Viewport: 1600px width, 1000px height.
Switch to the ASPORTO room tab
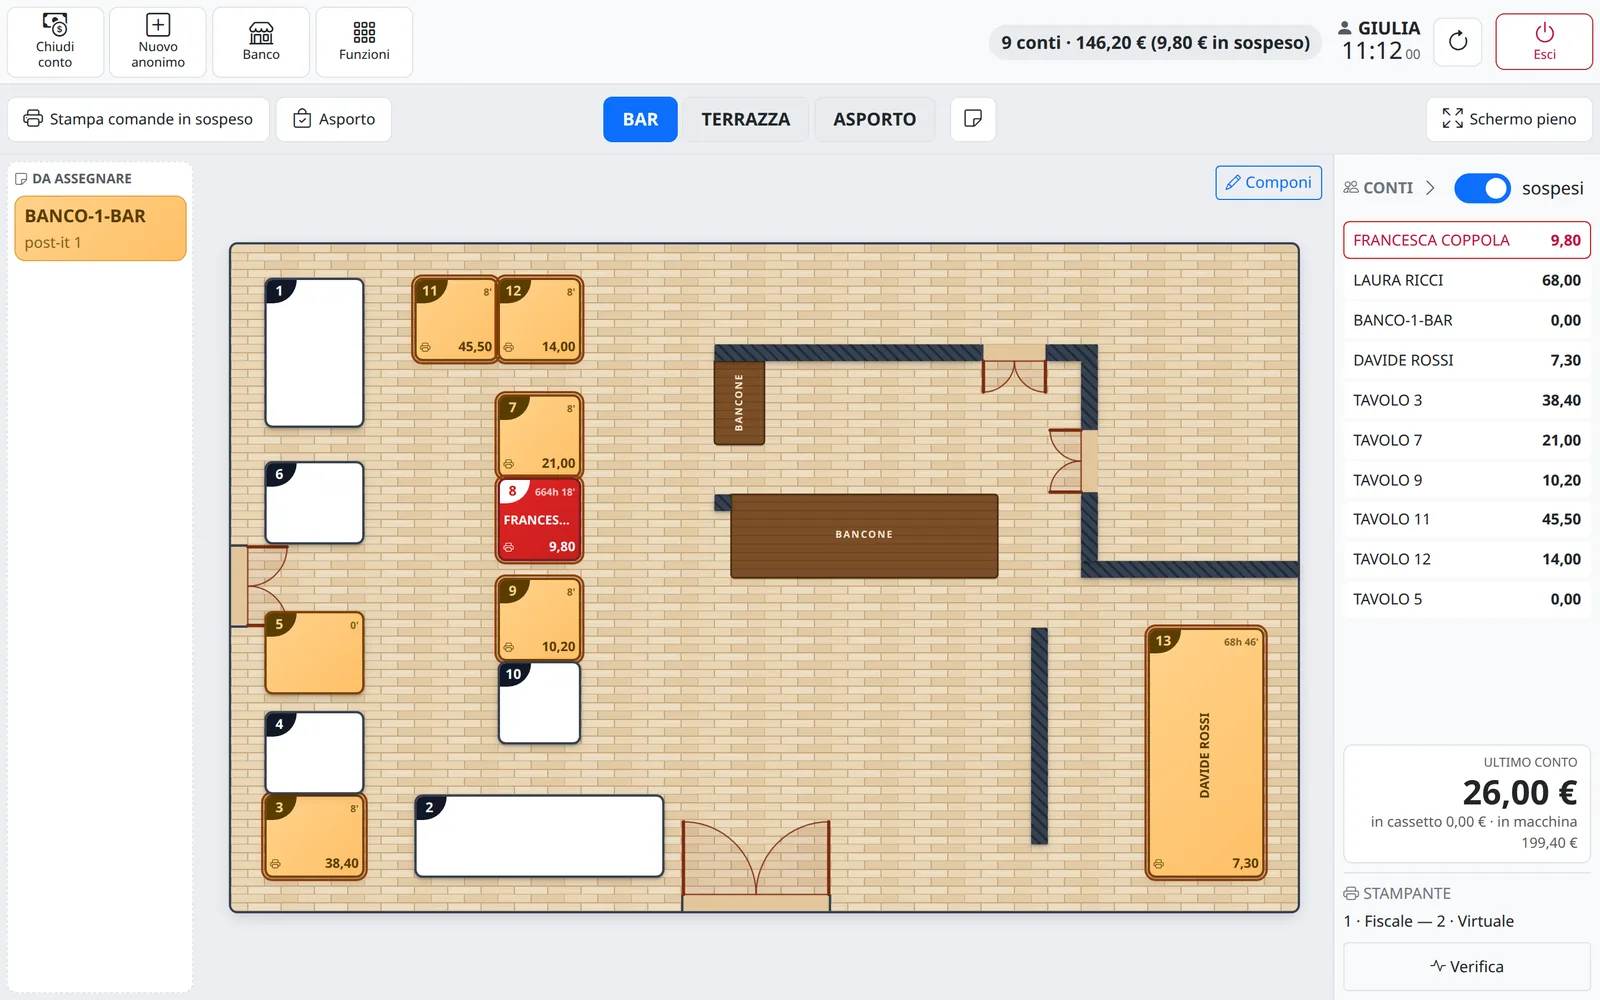pos(875,119)
